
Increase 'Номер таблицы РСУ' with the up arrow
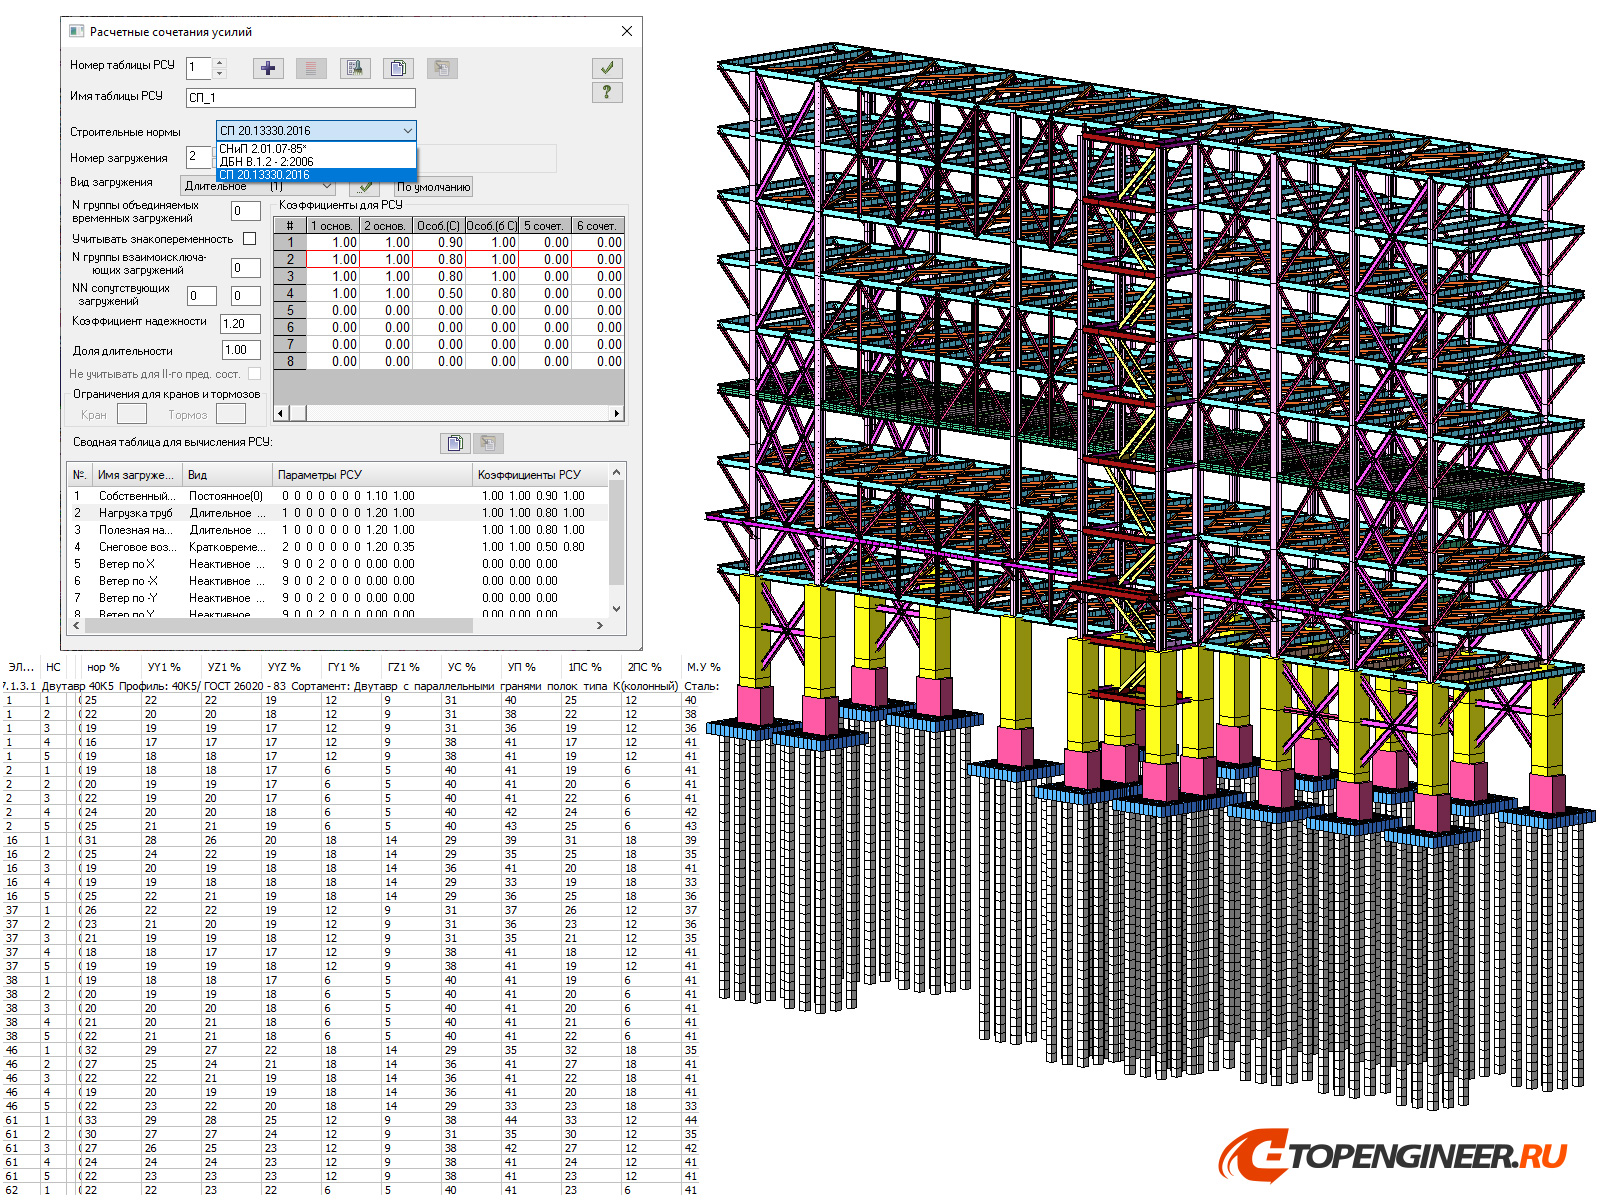[x=220, y=62]
